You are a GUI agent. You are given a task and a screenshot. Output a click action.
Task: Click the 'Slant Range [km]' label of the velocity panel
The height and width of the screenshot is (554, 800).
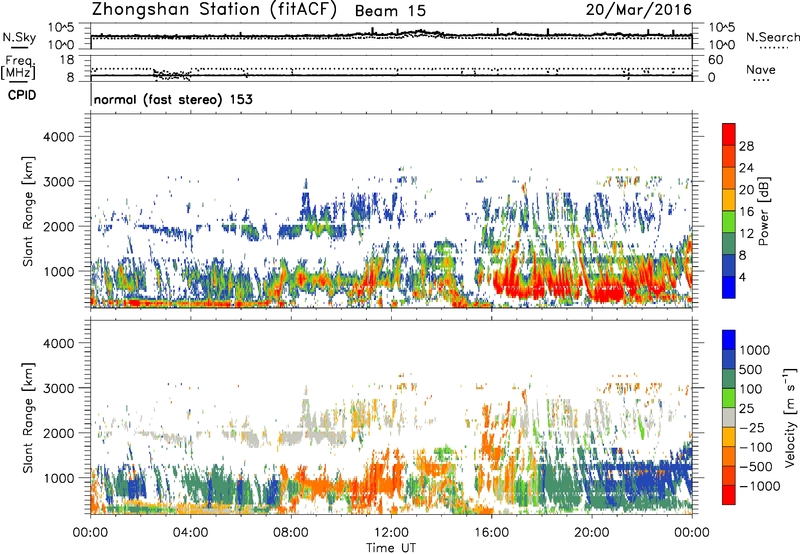28,418
